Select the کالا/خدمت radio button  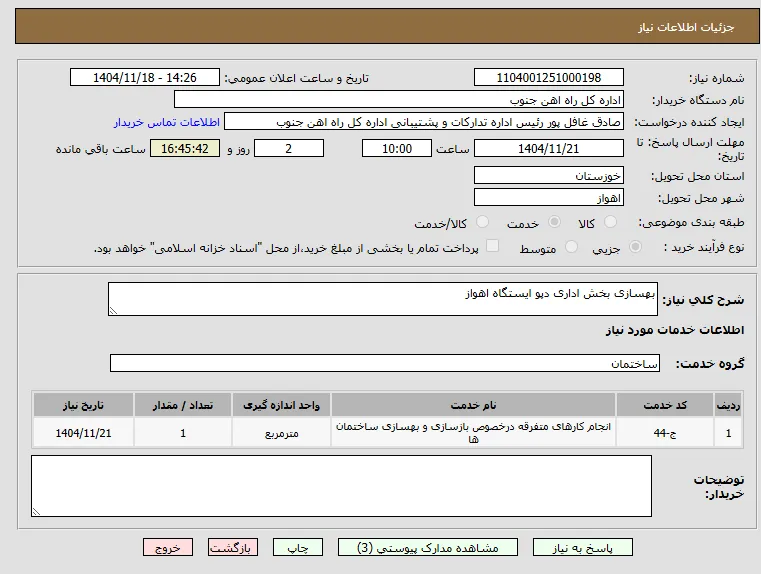[x=482, y=222]
